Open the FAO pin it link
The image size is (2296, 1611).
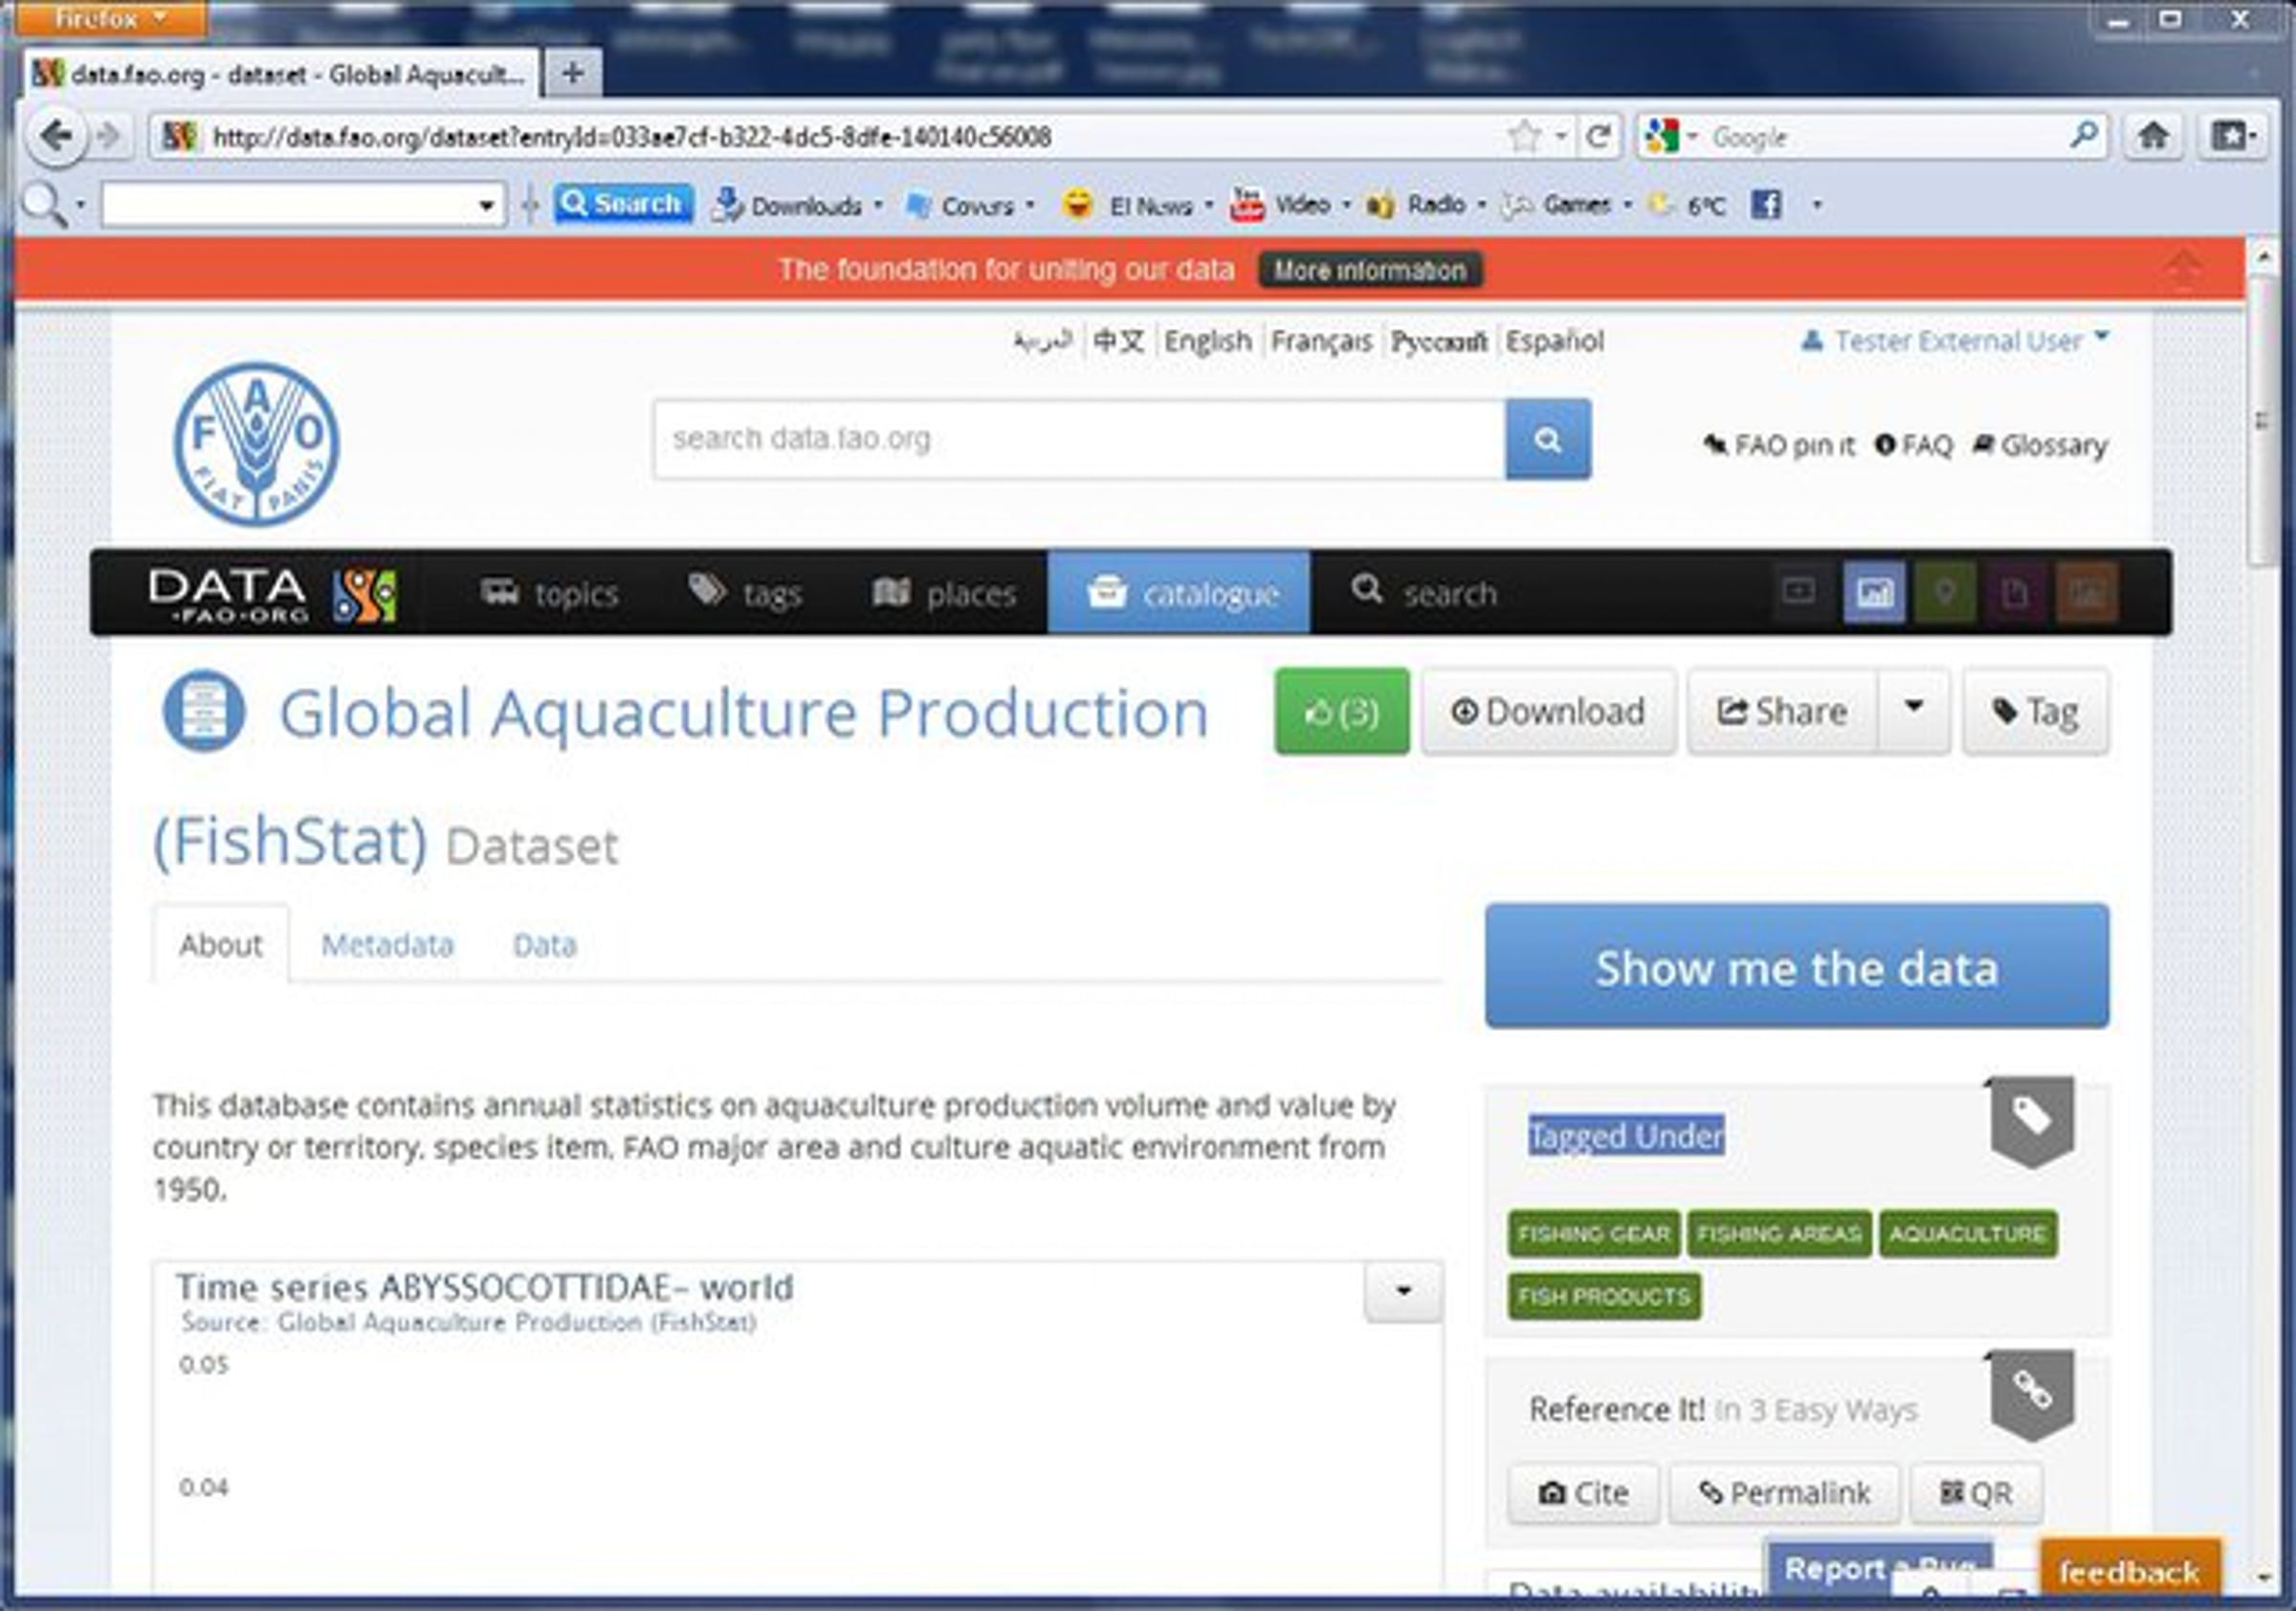coord(1779,445)
